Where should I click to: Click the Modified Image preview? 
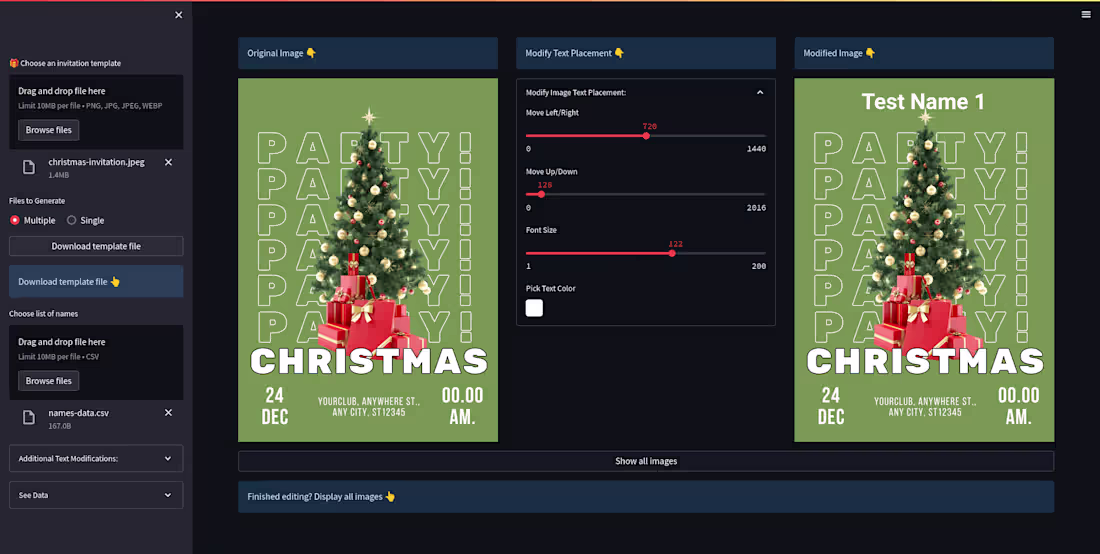pyautogui.click(x=924, y=260)
